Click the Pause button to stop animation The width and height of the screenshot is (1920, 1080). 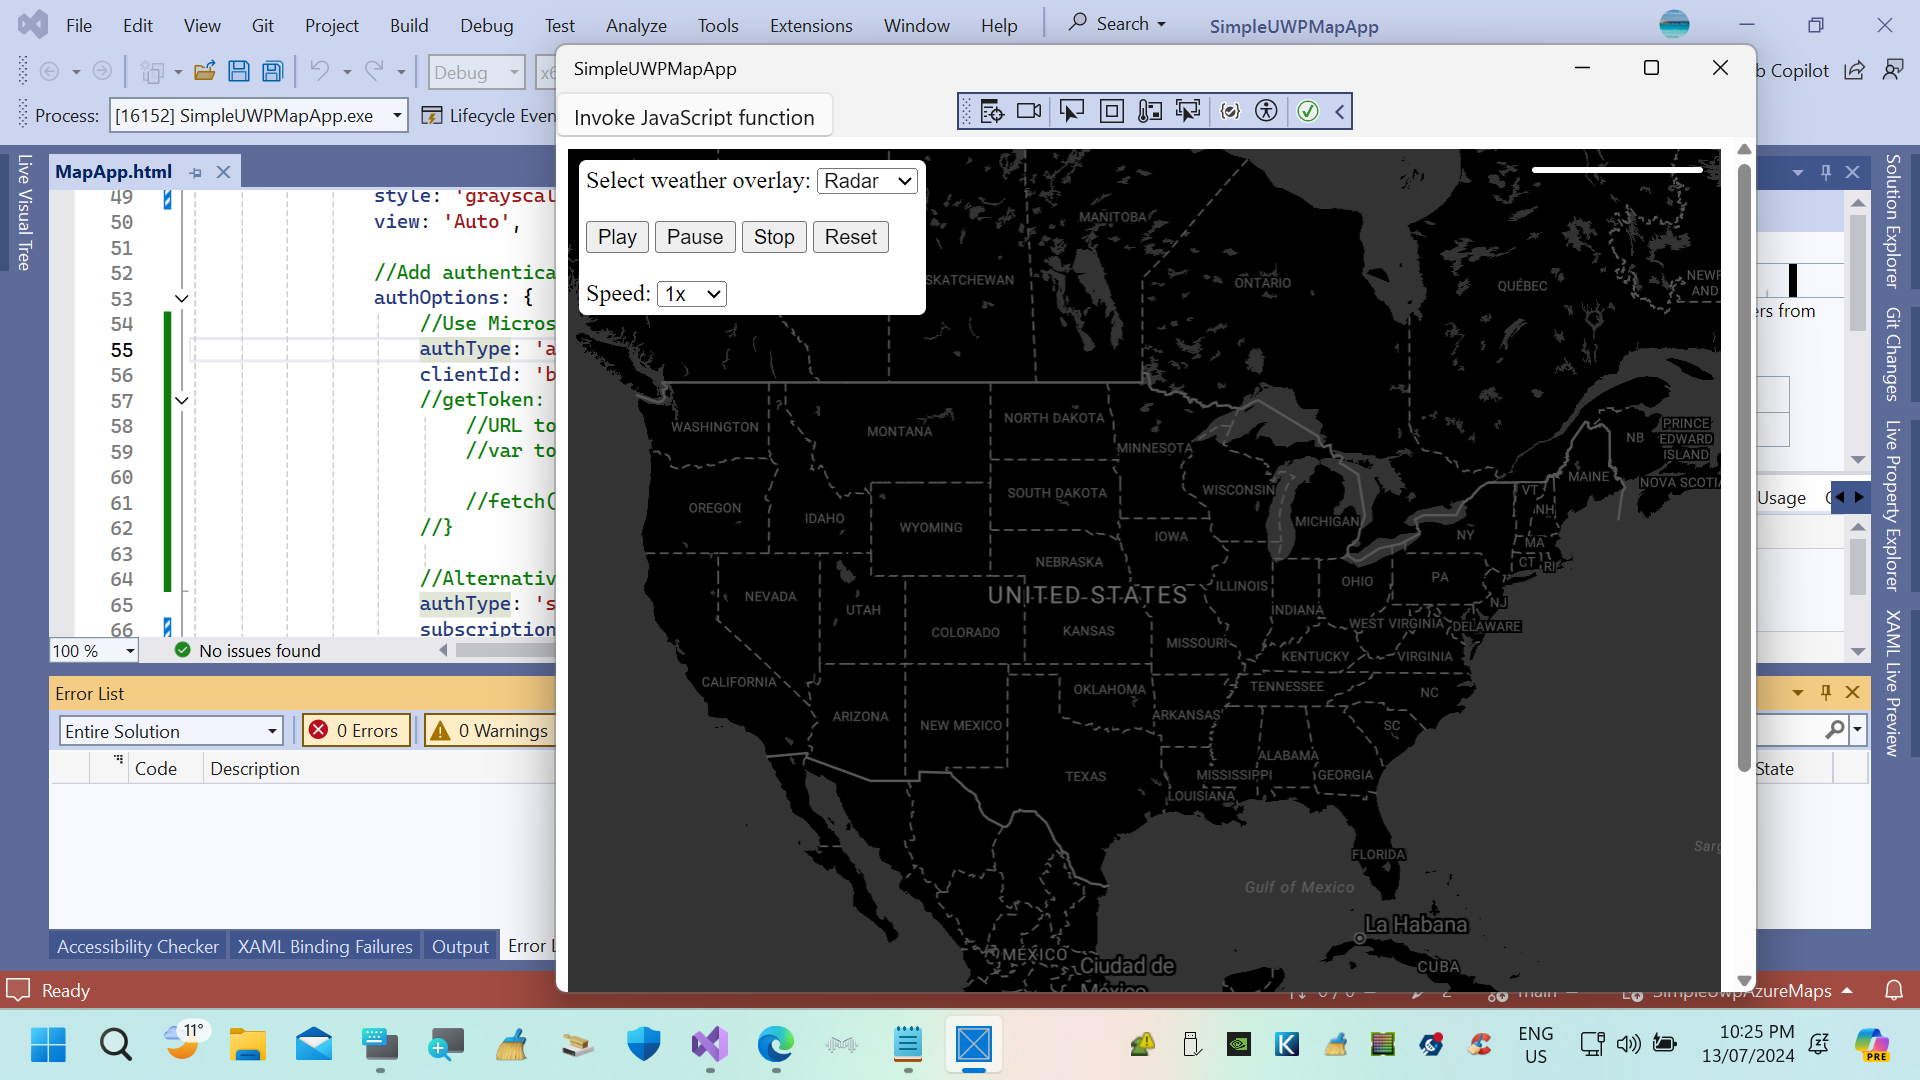(695, 237)
